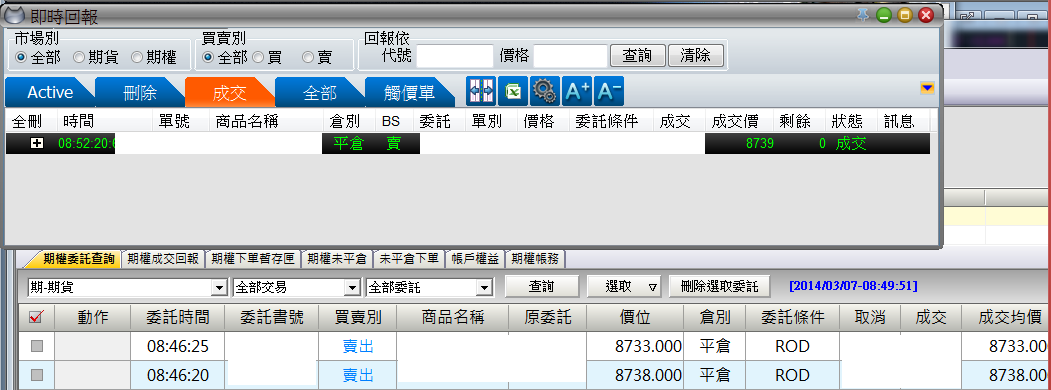The image size is (1051, 390).
Task: Decrease font size with A- icon
Action: click(609, 91)
